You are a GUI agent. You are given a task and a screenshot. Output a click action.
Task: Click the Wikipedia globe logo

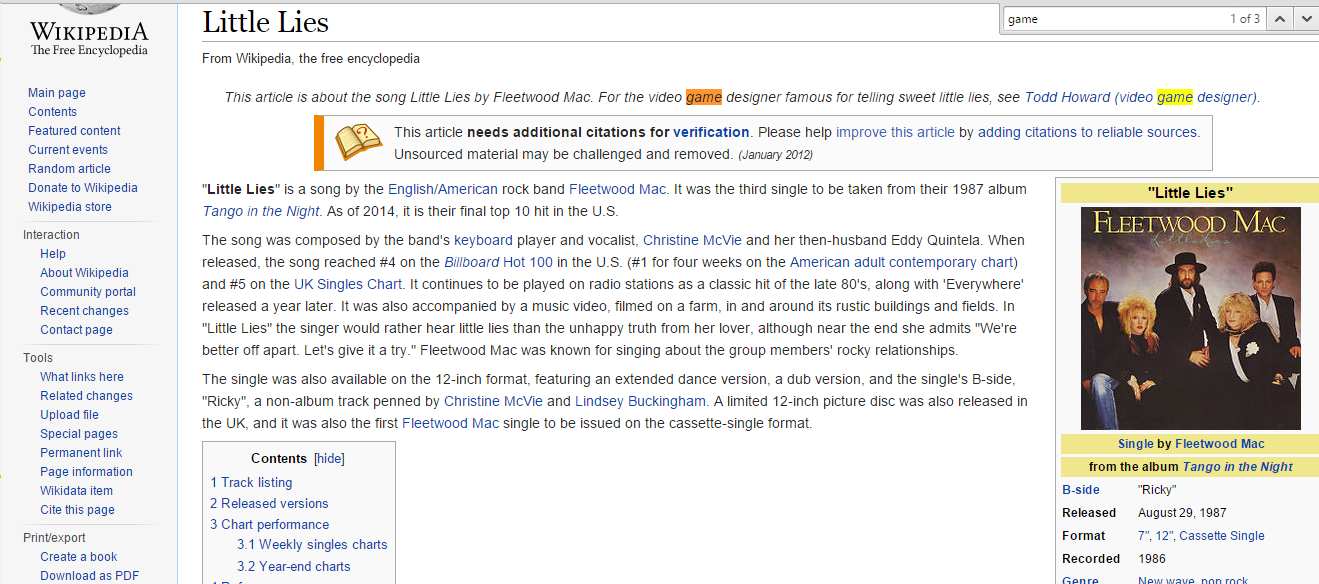point(89,8)
